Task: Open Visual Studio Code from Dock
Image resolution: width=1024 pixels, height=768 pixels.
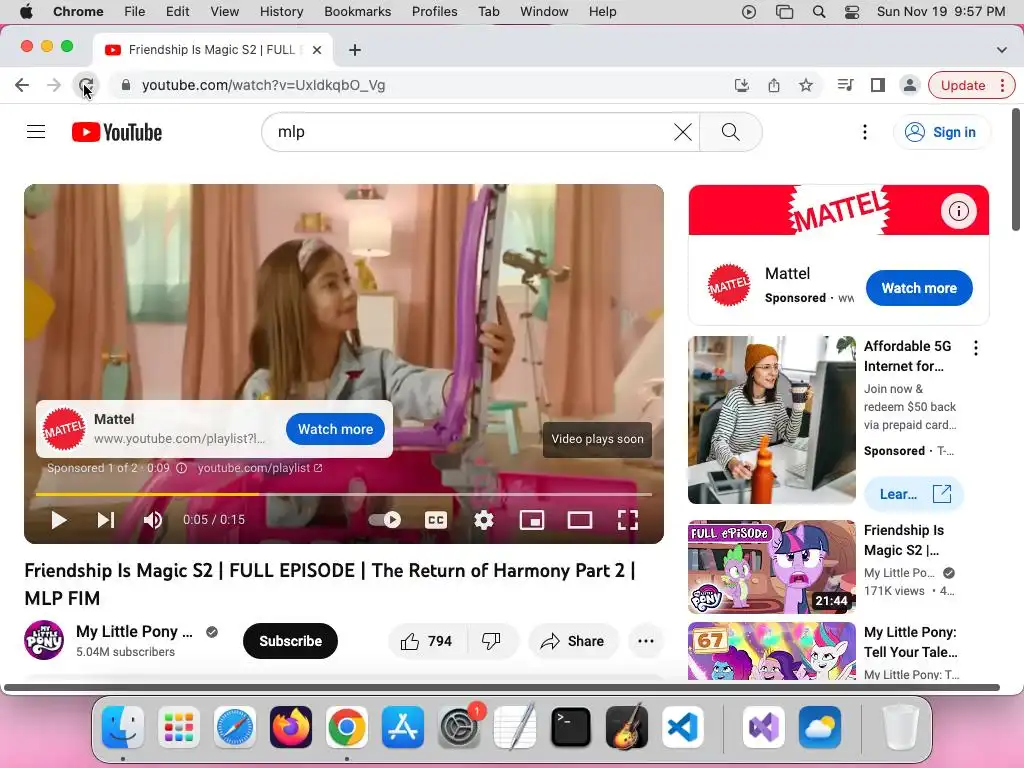Action: [682, 727]
